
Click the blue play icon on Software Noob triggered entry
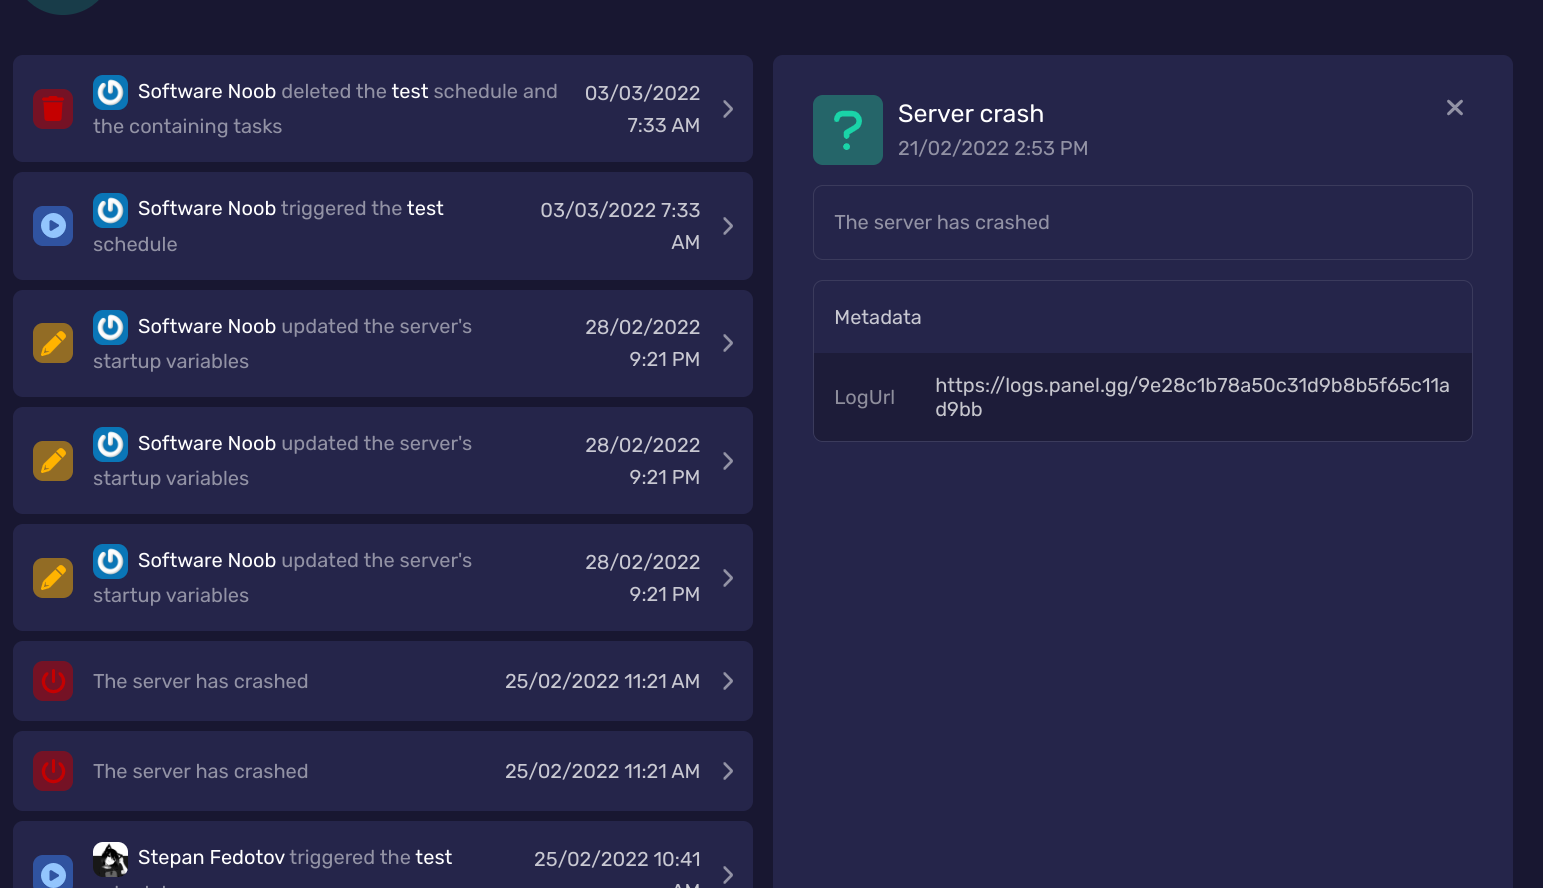[53, 226]
